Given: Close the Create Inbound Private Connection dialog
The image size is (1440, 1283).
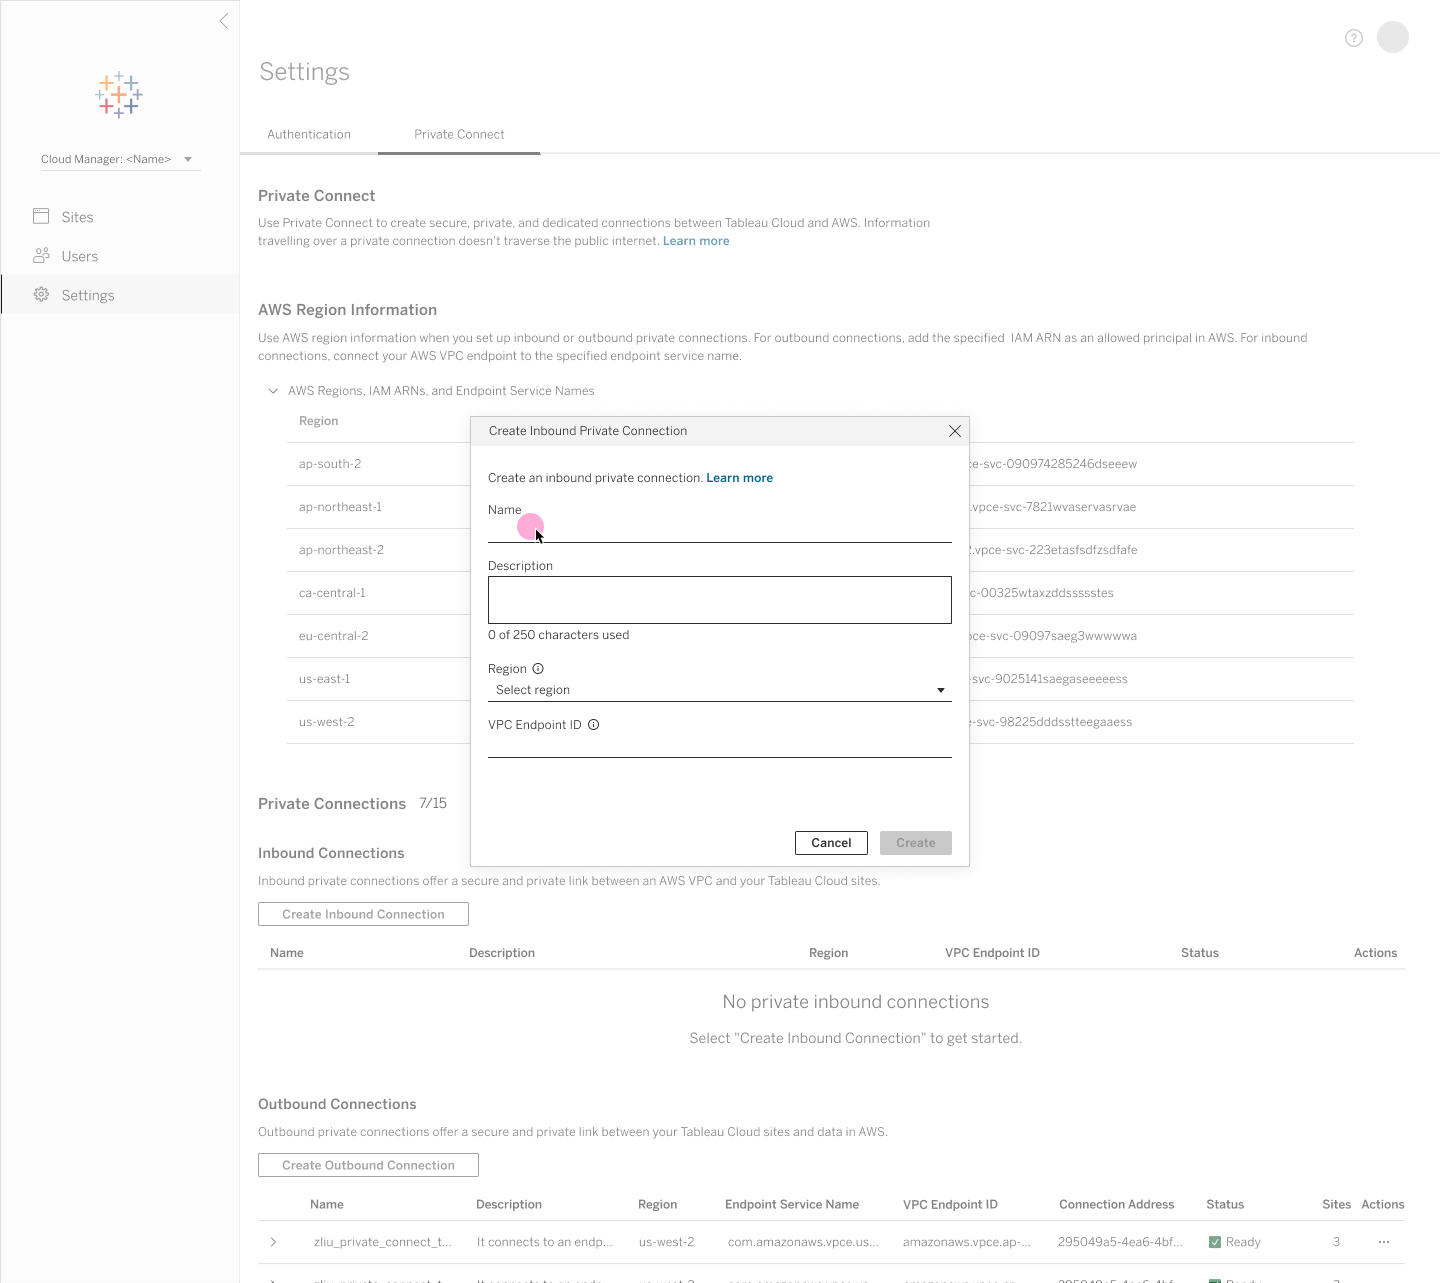Looking at the screenshot, I should [x=955, y=431].
